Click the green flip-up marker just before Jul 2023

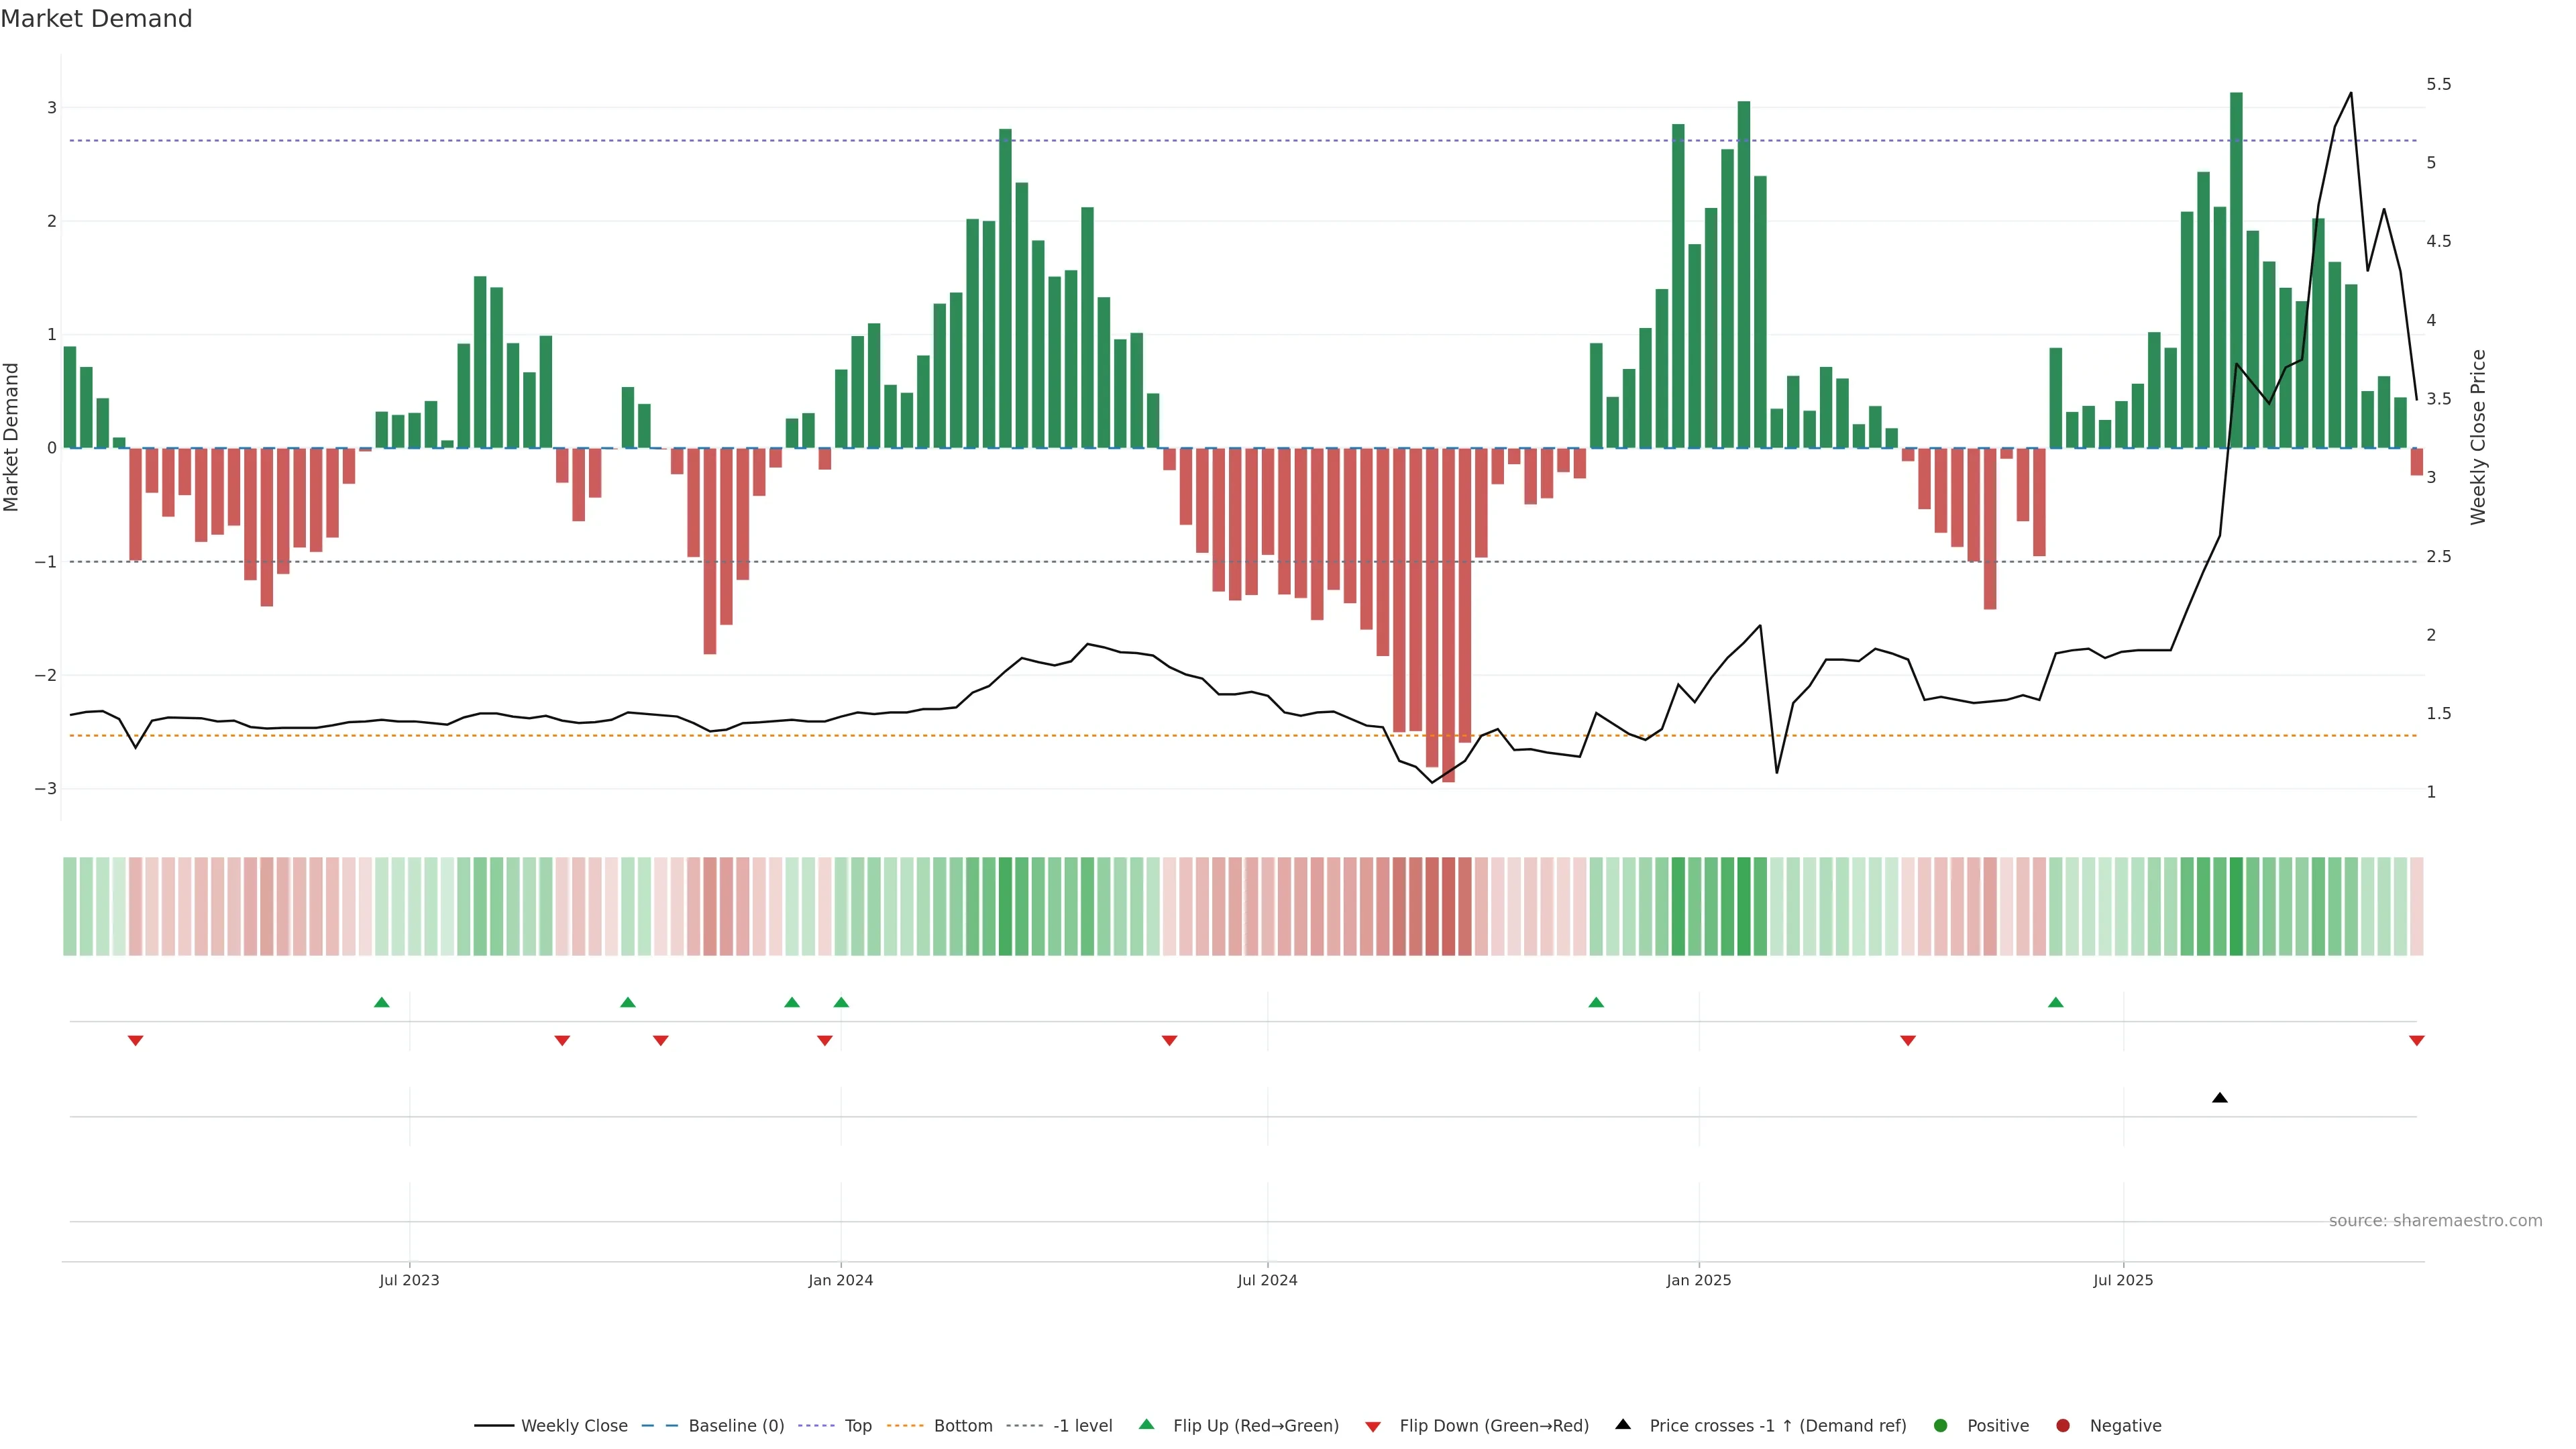pos(381,1002)
